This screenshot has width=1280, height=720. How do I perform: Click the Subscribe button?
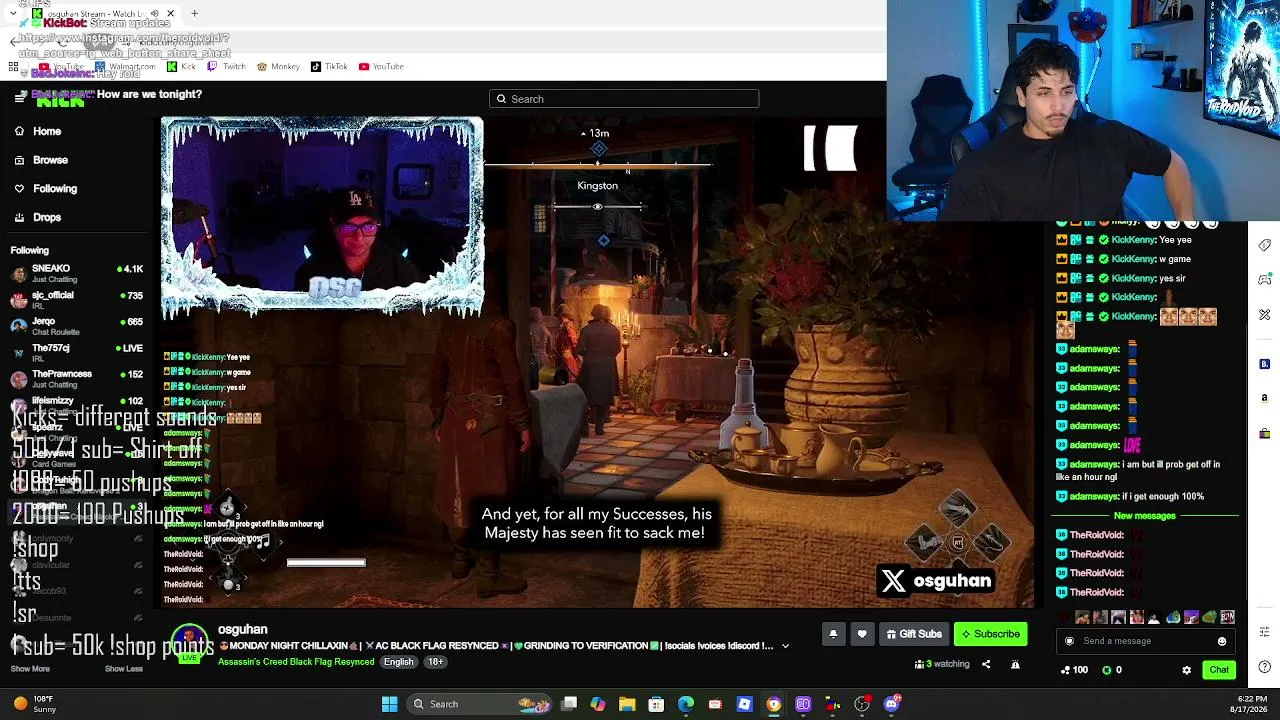[990, 634]
